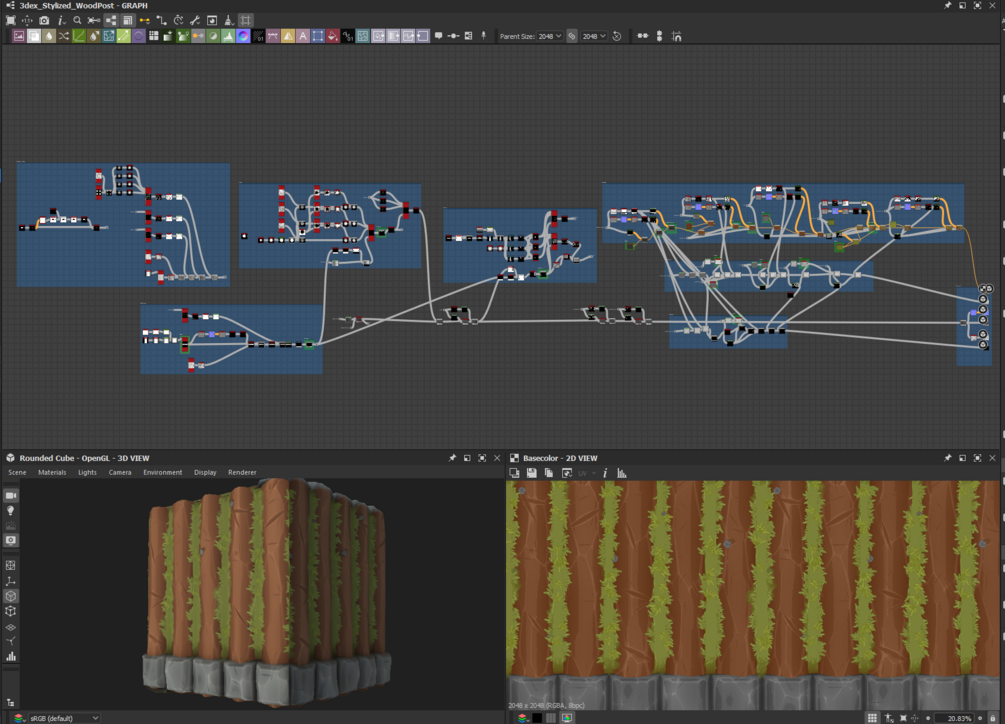Add an FX-Map node from toolbar
Image resolution: width=1005 pixels, height=724 pixels.
click(x=154, y=36)
